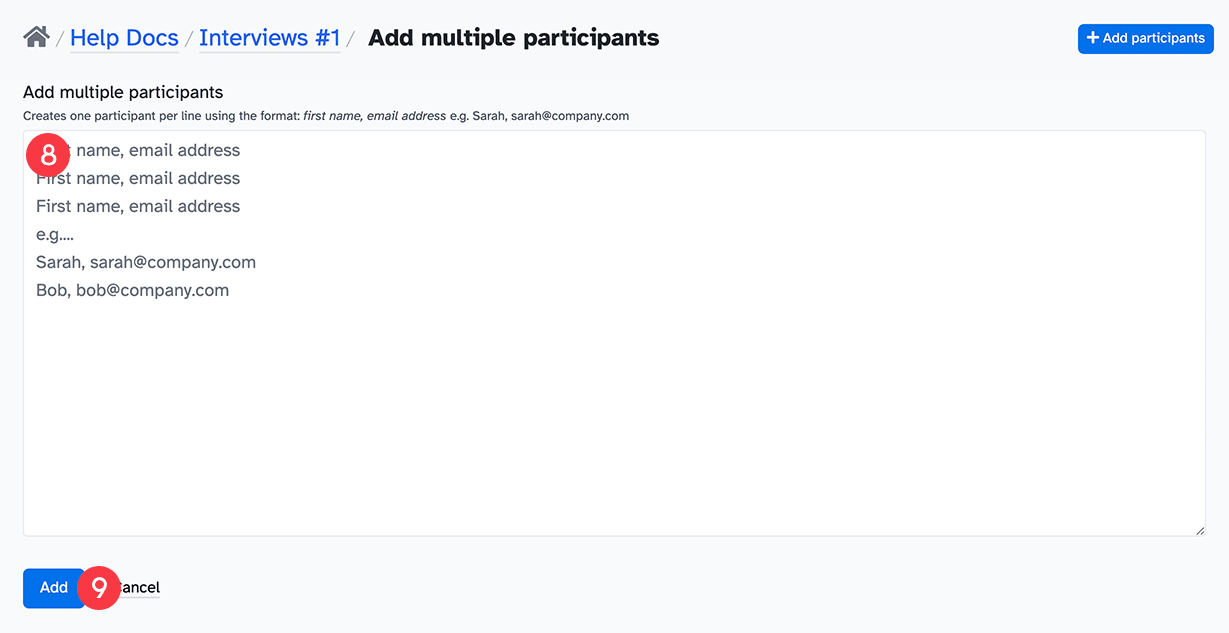
Task: Click the bold page title in breadcrumb
Action: pyautogui.click(x=513, y=38)
